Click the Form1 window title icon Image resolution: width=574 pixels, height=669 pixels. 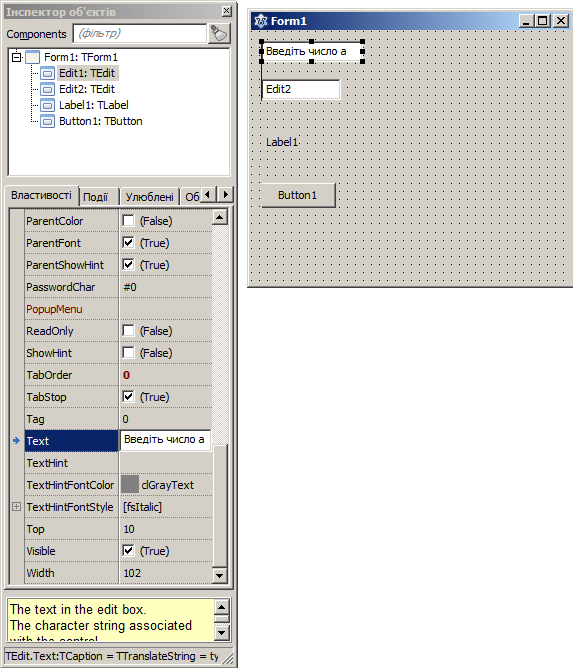pyautogui.click(x=260, y=21)
